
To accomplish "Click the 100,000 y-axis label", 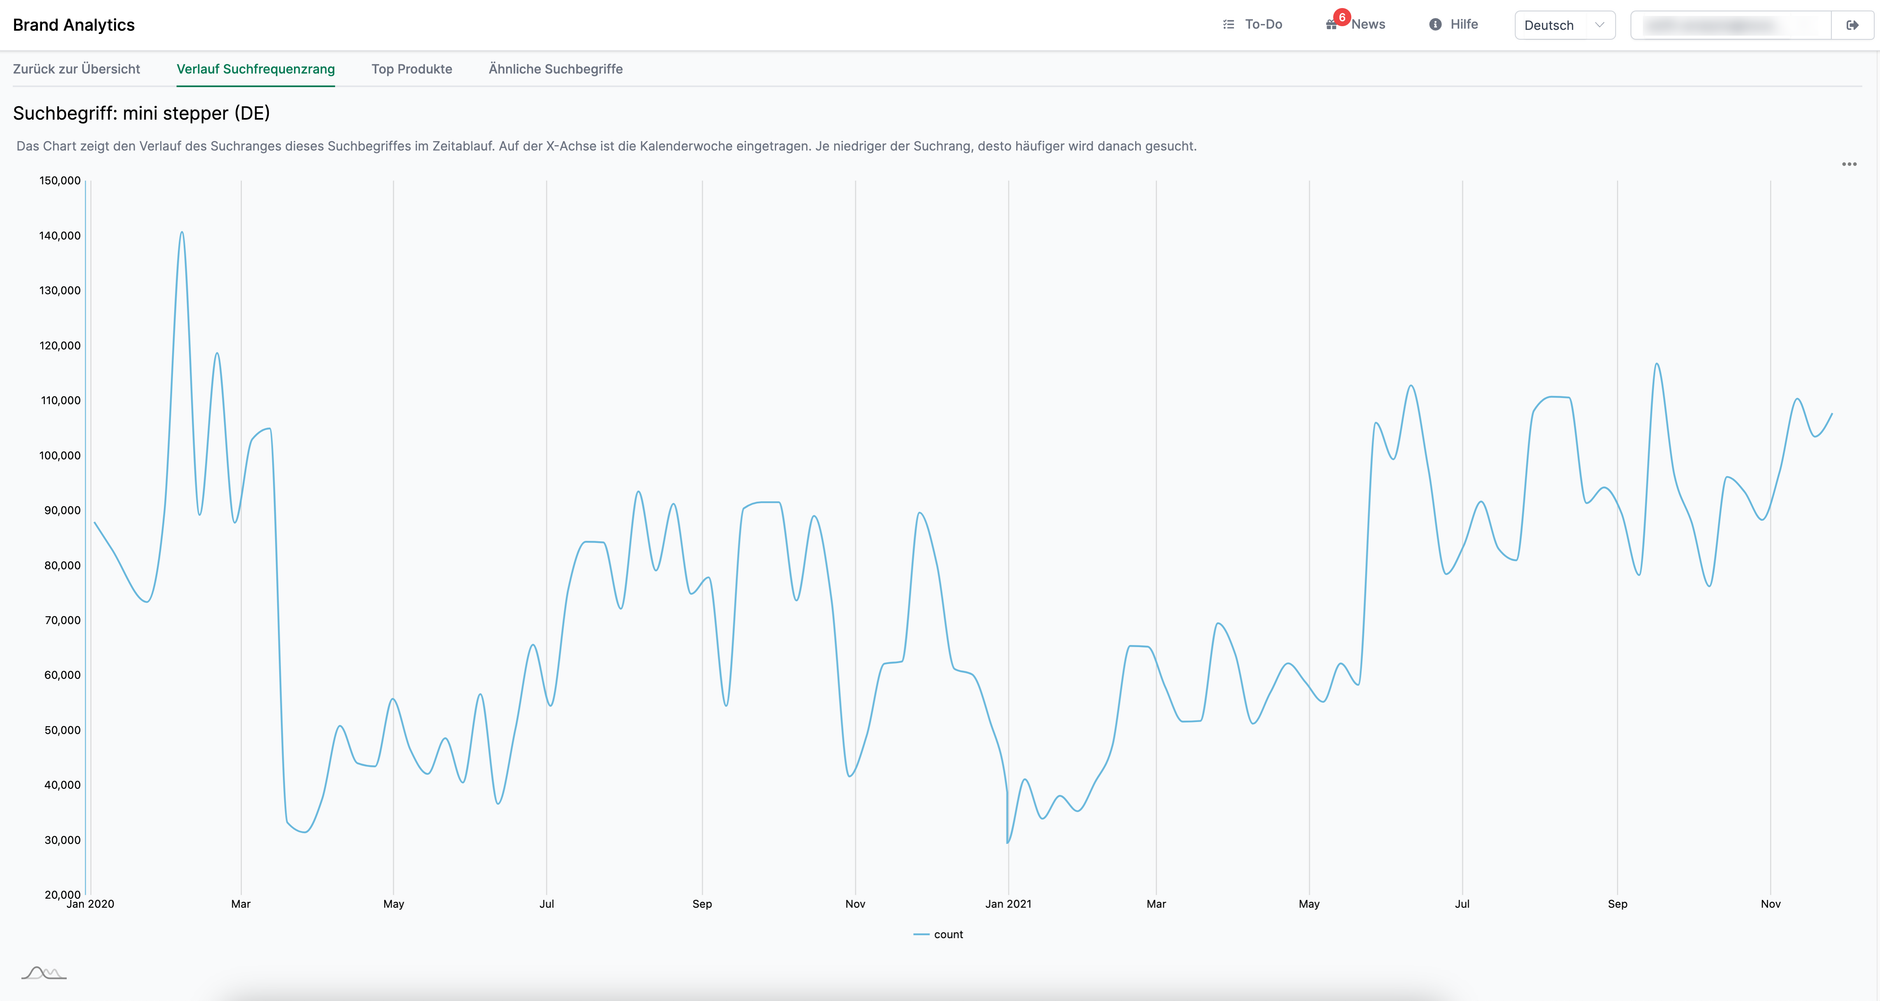I will (x=60, y=456).
